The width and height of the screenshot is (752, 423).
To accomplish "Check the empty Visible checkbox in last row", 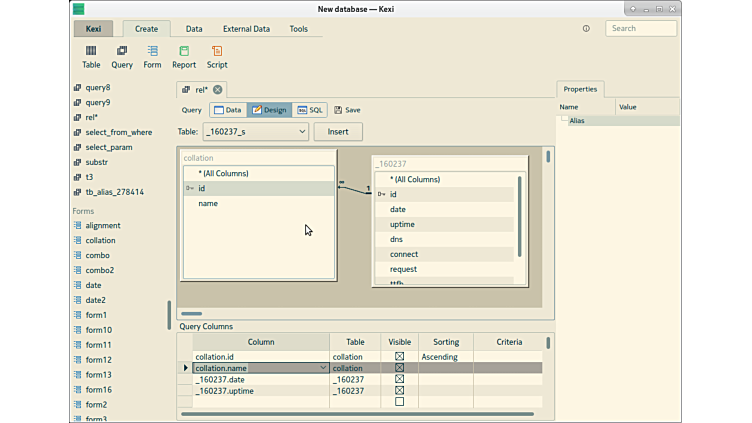I will tap(399, 402).
